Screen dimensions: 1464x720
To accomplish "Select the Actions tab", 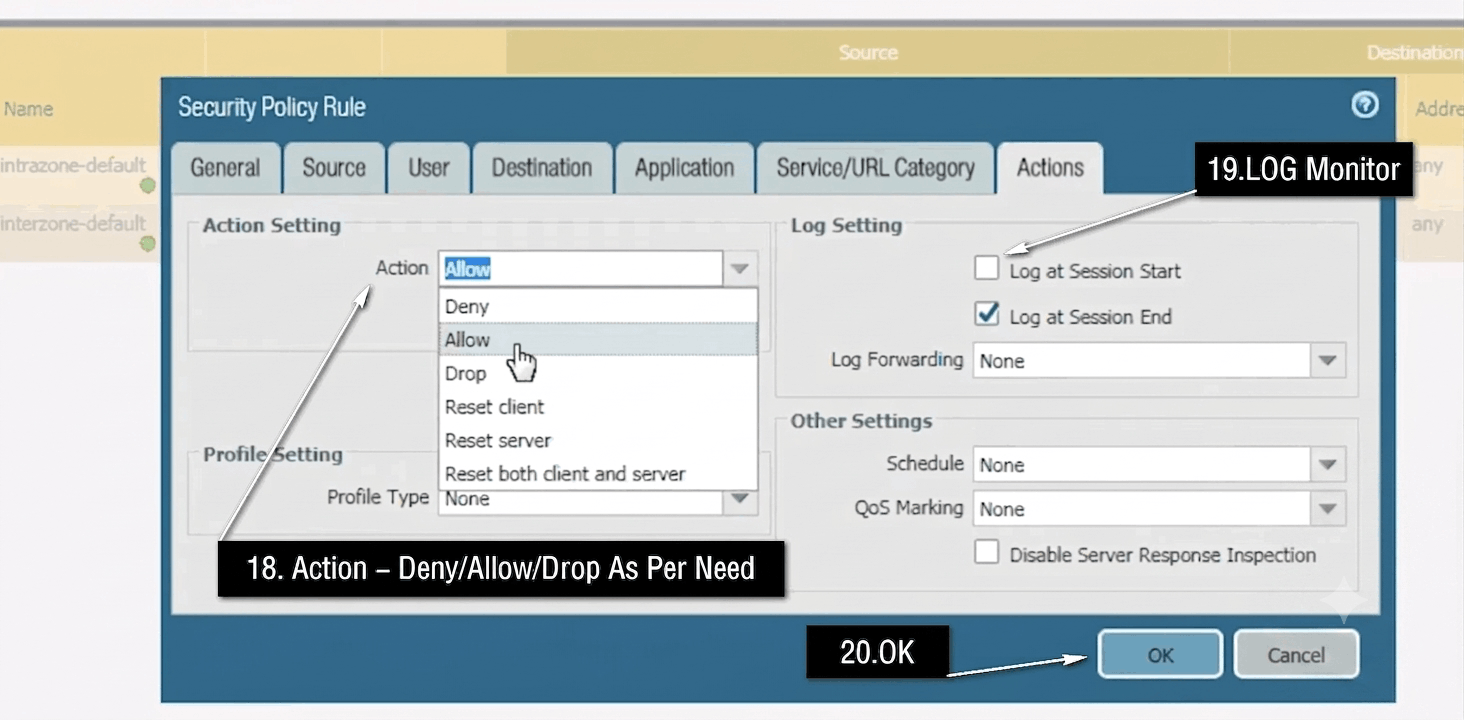I will pos(1050,168).
